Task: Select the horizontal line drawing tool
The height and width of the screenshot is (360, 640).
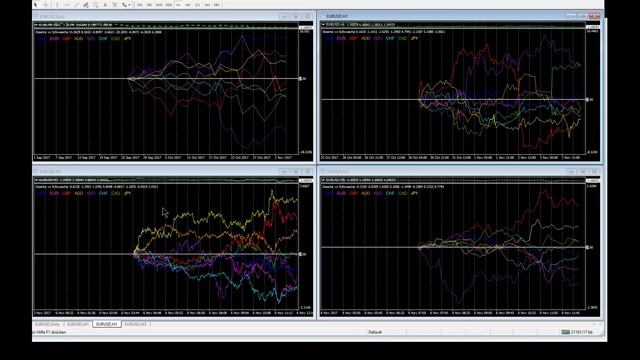Action: pos(67,5)
